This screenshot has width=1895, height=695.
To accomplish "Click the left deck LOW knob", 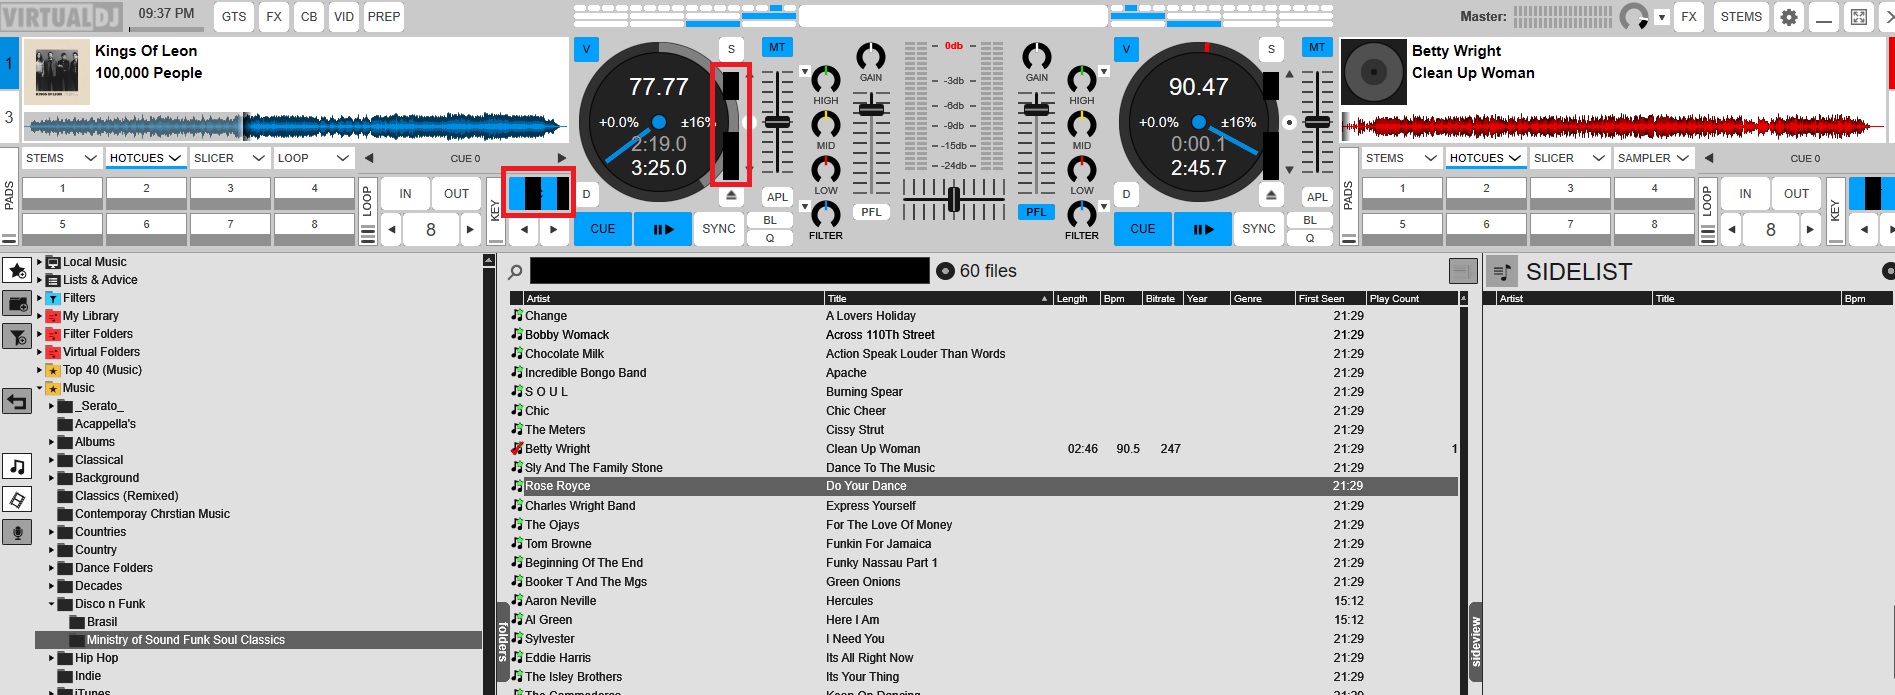I will click(826, 169).
